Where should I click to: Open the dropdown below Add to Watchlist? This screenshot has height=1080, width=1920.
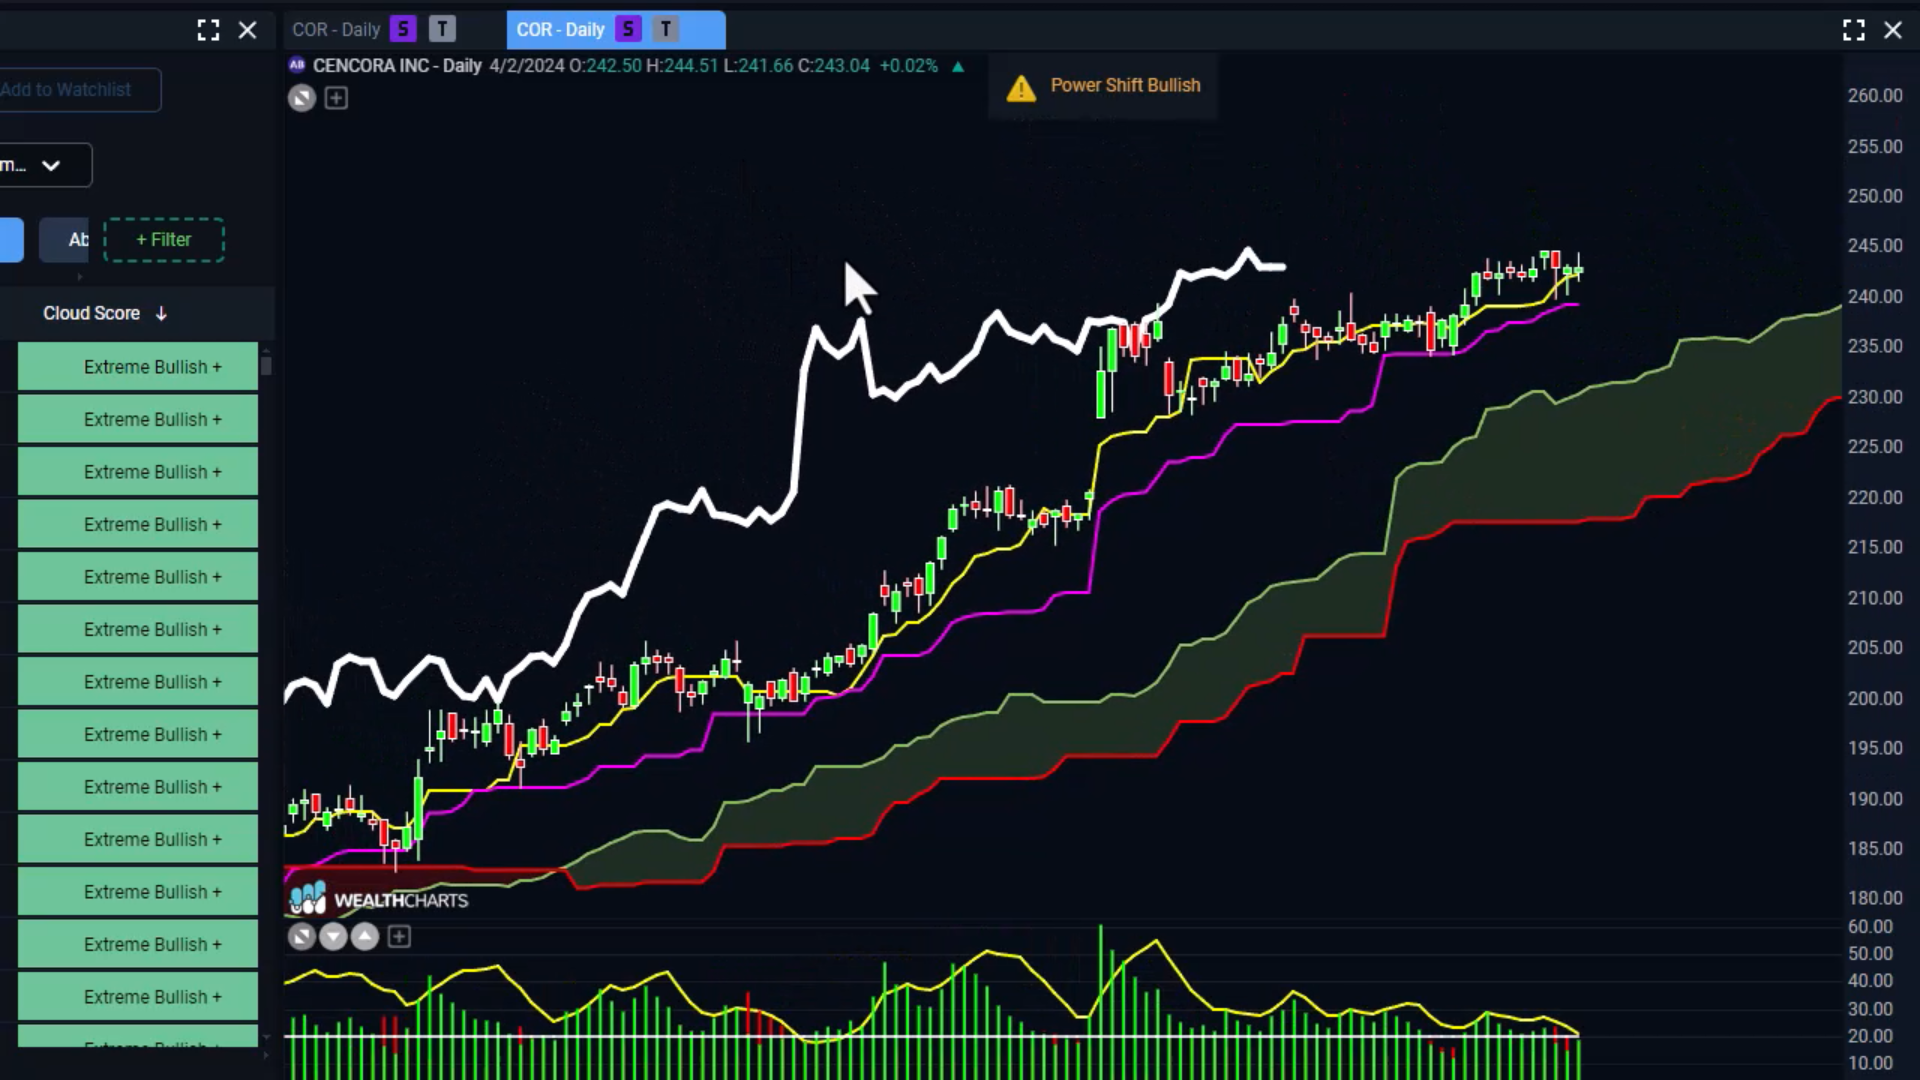[x=46, y=165]
